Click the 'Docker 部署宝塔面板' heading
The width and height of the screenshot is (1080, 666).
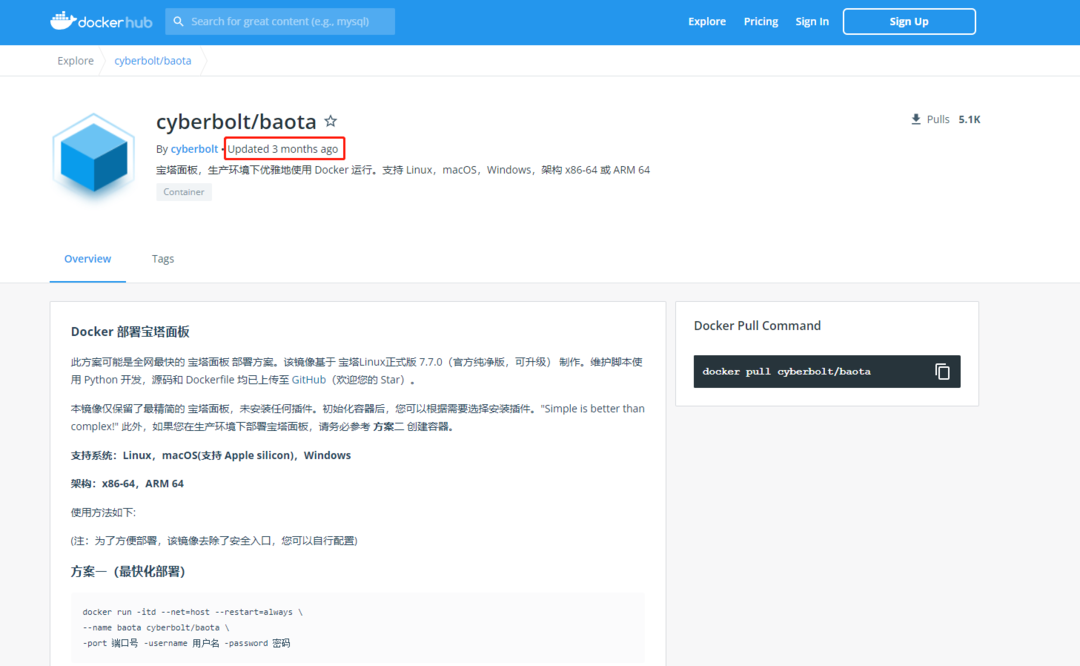pos(130,332)
